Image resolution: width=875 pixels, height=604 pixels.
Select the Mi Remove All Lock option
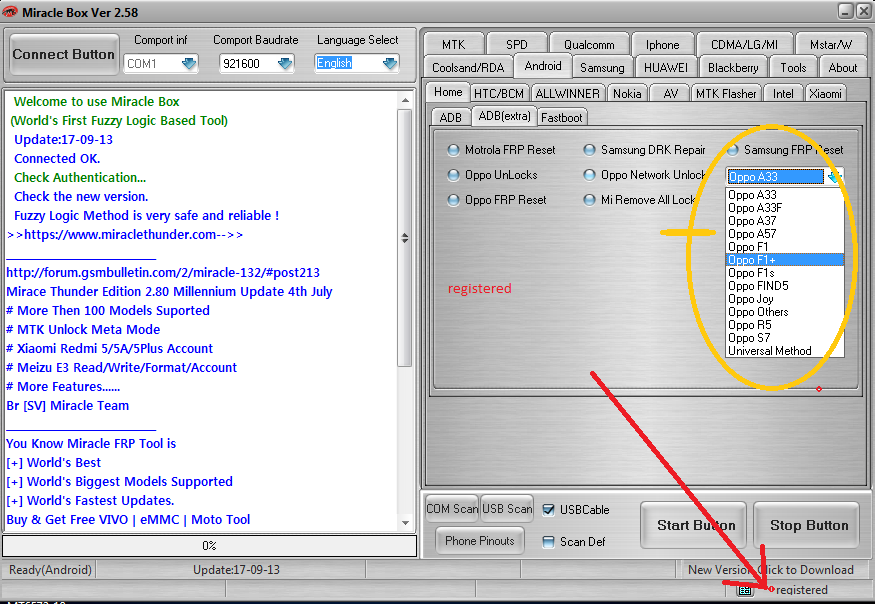pyautogui.click(x=589, y=200)
